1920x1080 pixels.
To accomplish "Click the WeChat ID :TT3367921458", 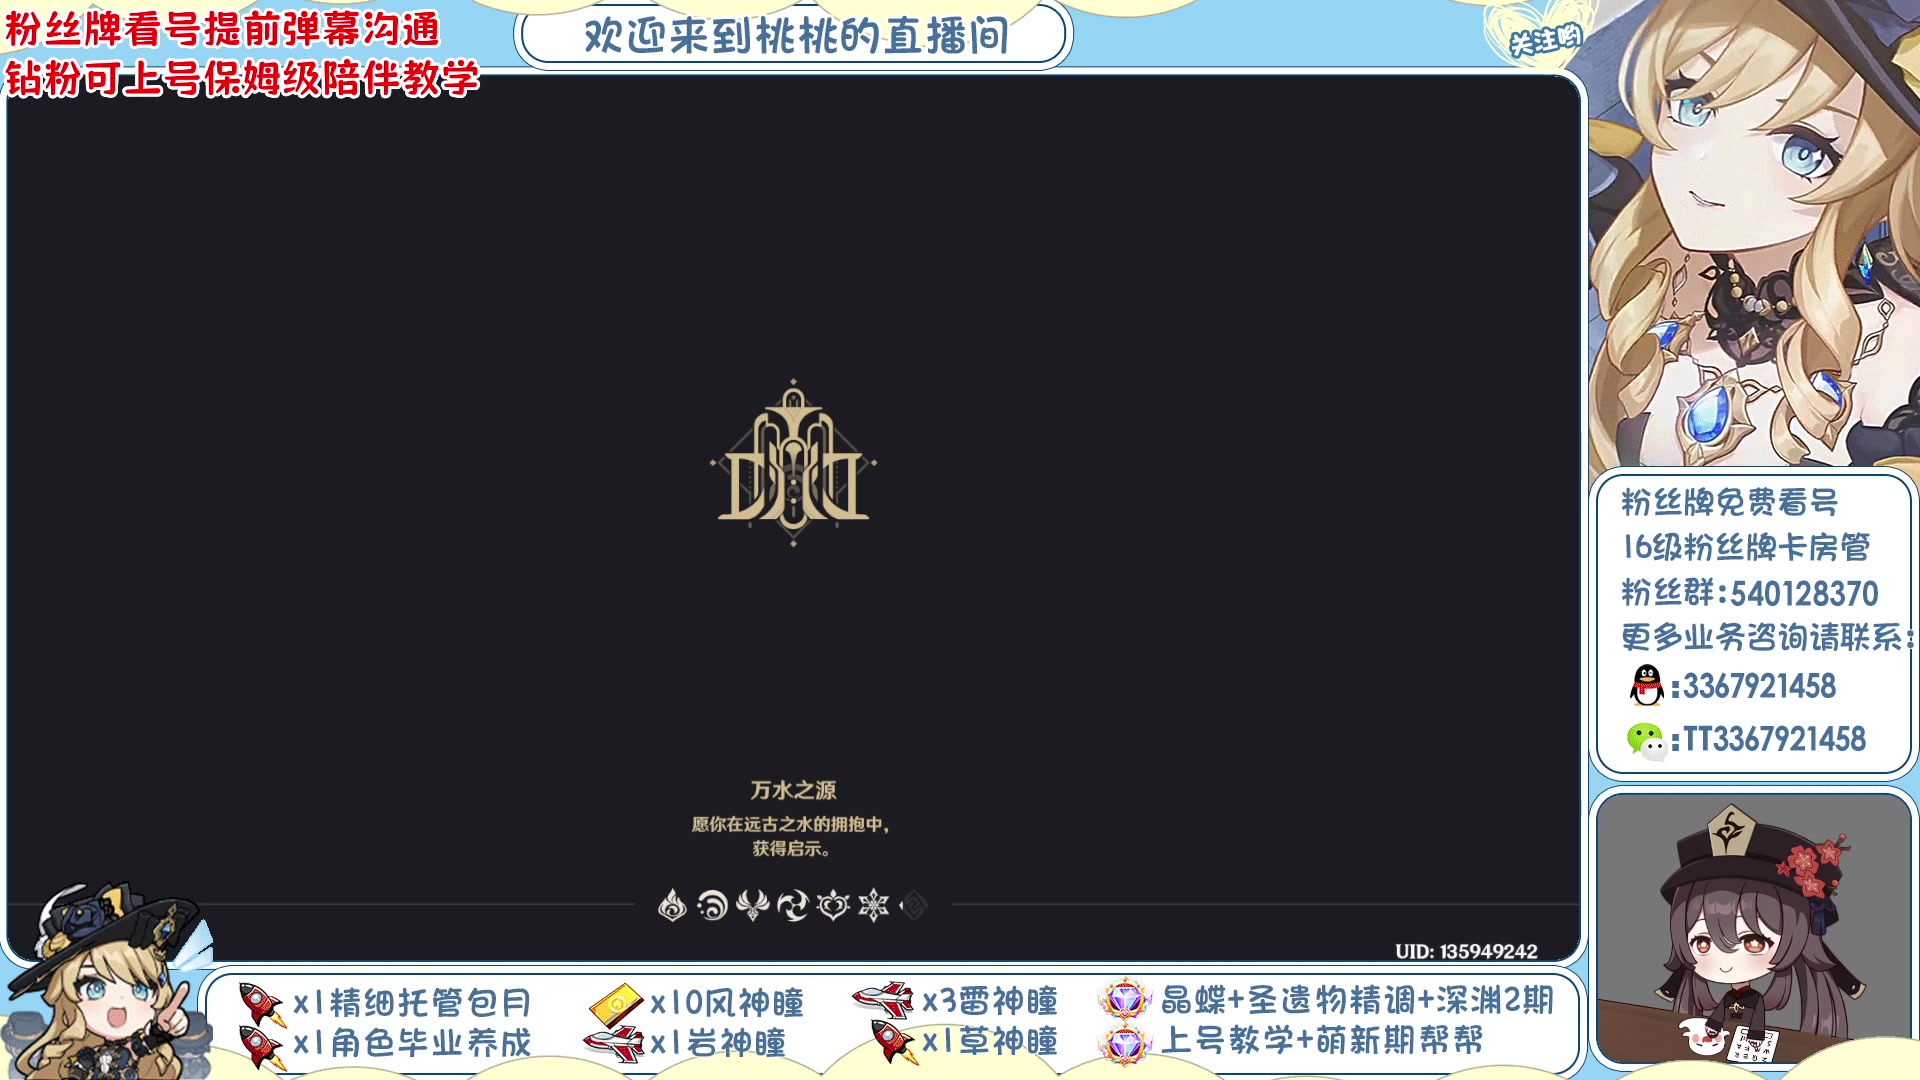I will [1769, 740].
